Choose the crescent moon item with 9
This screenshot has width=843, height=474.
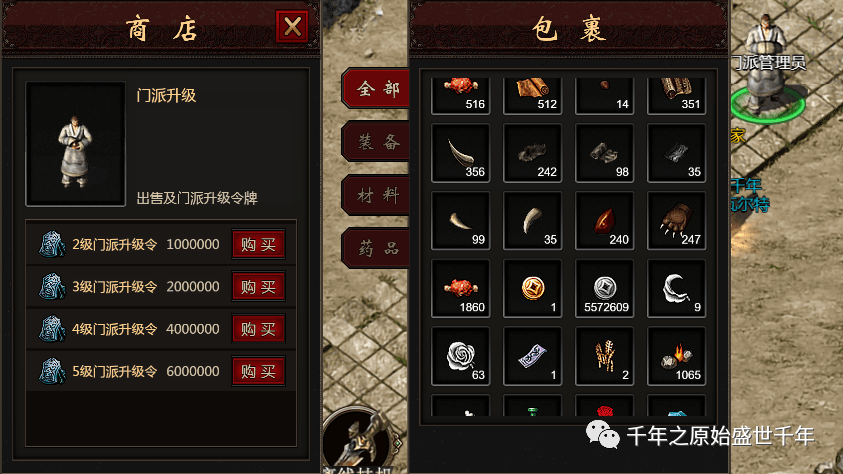tap(677, 288)
